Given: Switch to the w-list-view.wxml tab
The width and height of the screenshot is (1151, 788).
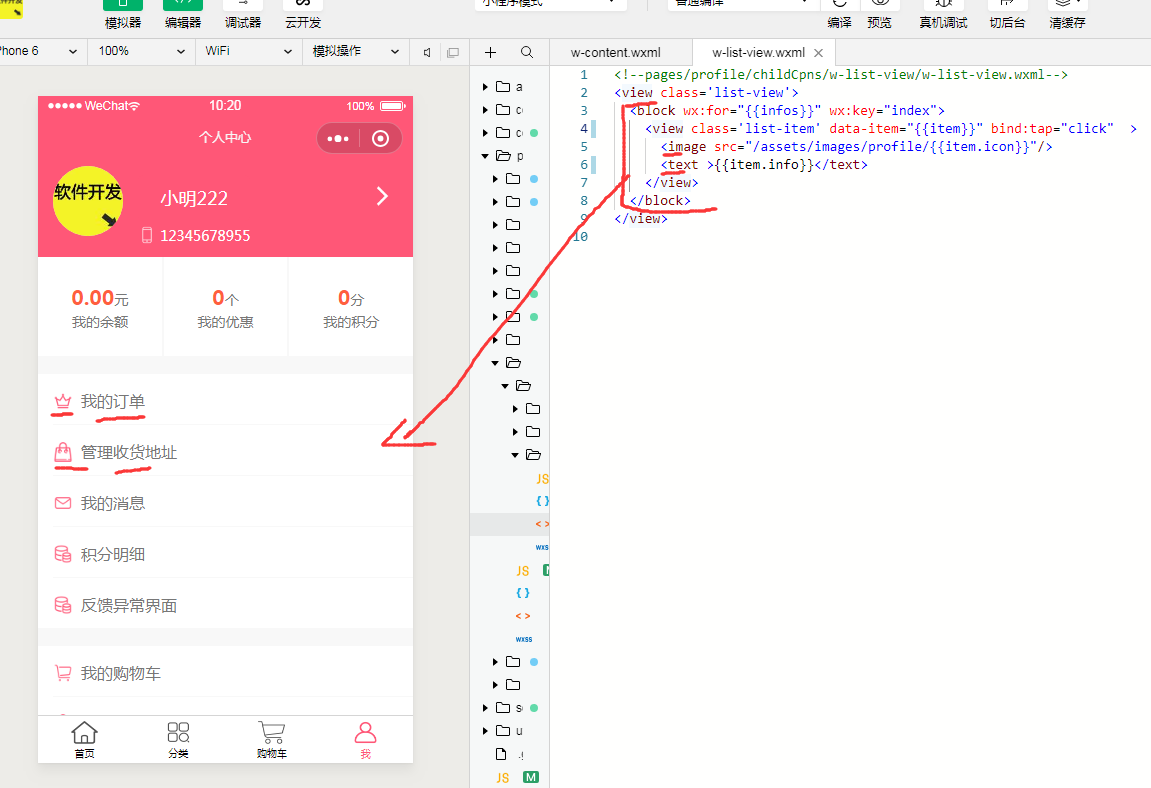Looking at the screenshot, I should click(x=758, y=53).
